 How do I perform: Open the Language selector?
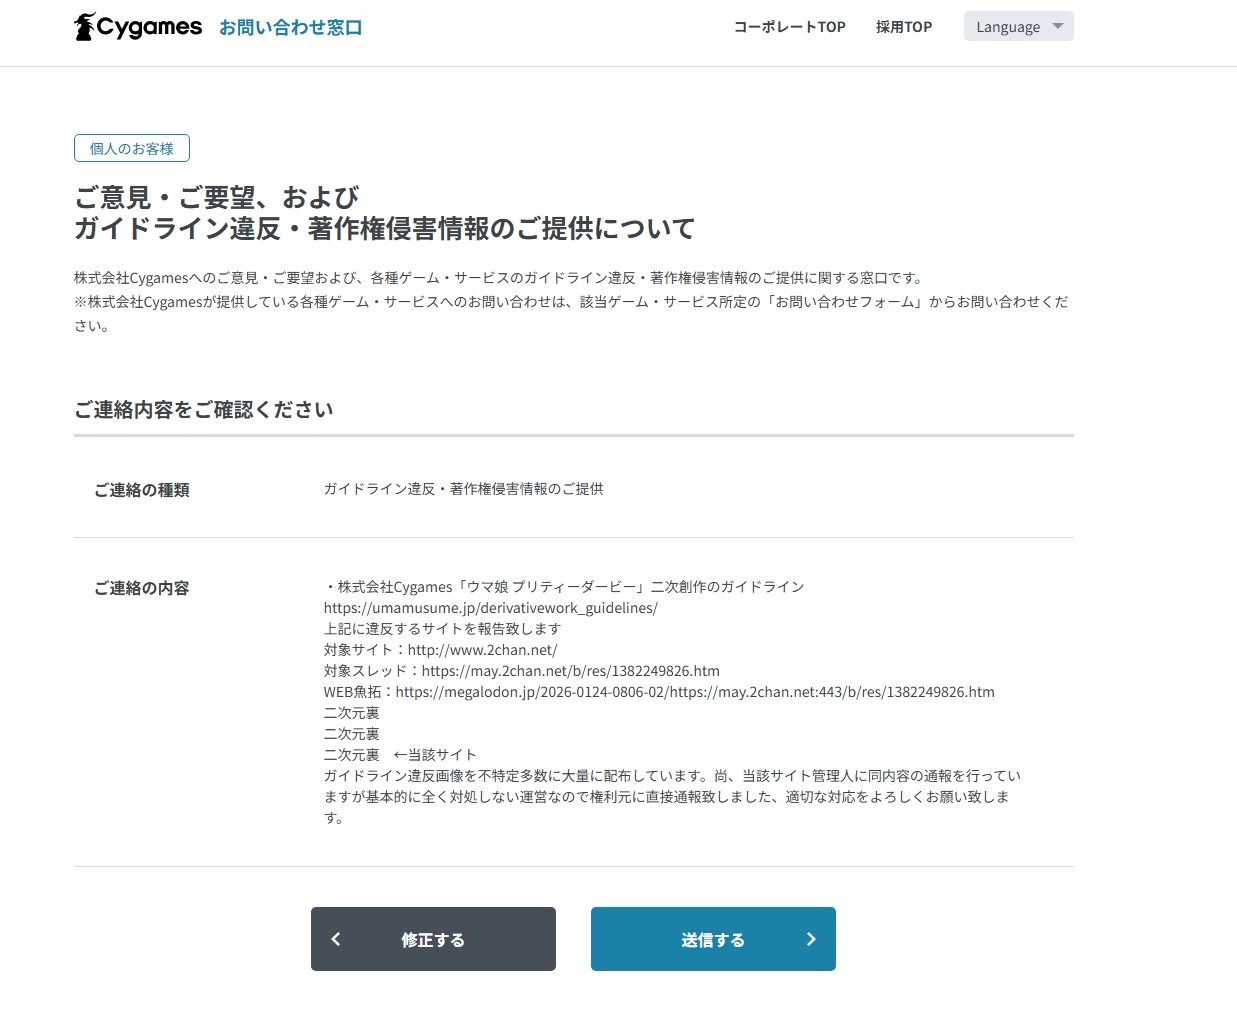(x=1017, y=27)
